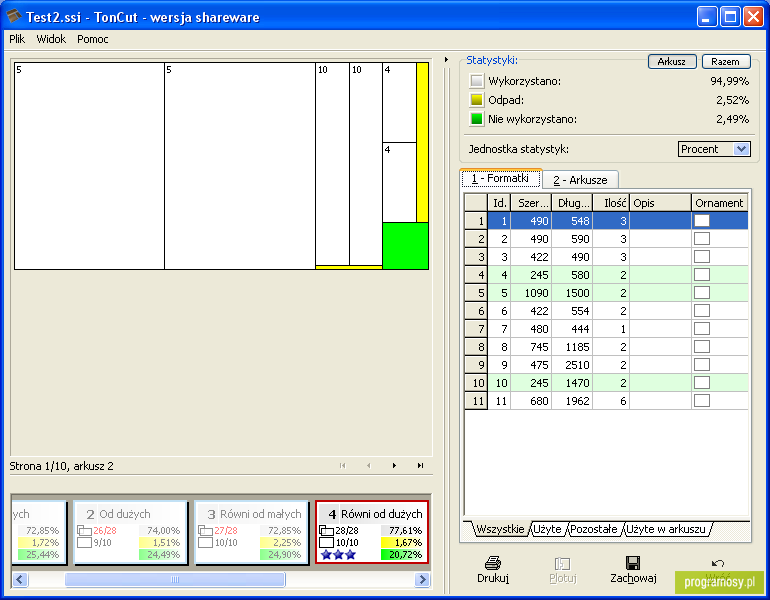Select the Równi od dużych result card
Viewport: 770px width, 600px height.
coord(372,532)
